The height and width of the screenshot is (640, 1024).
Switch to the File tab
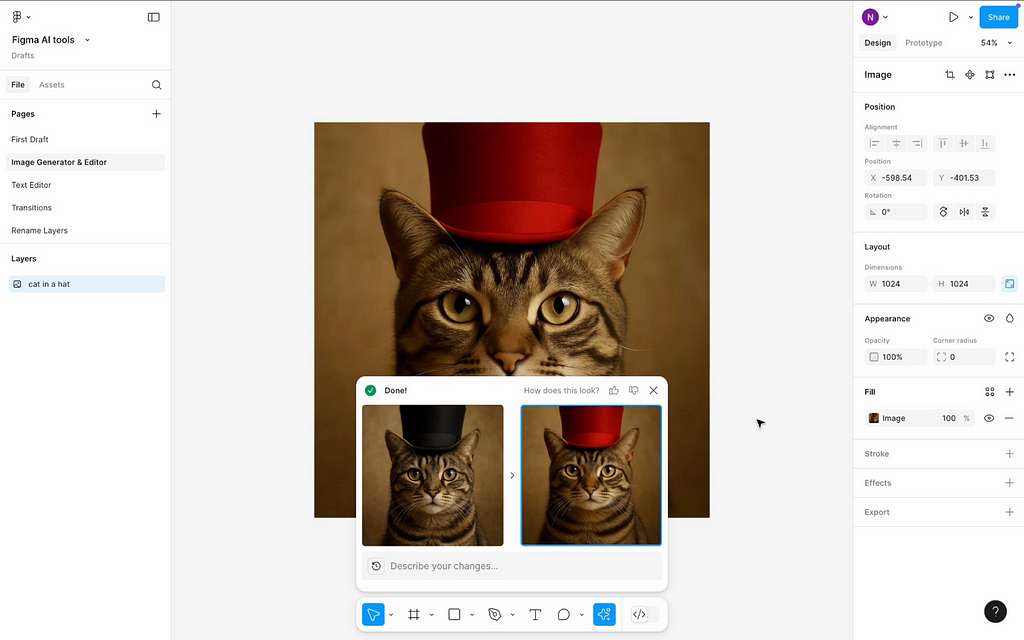(x=18, y=85)
